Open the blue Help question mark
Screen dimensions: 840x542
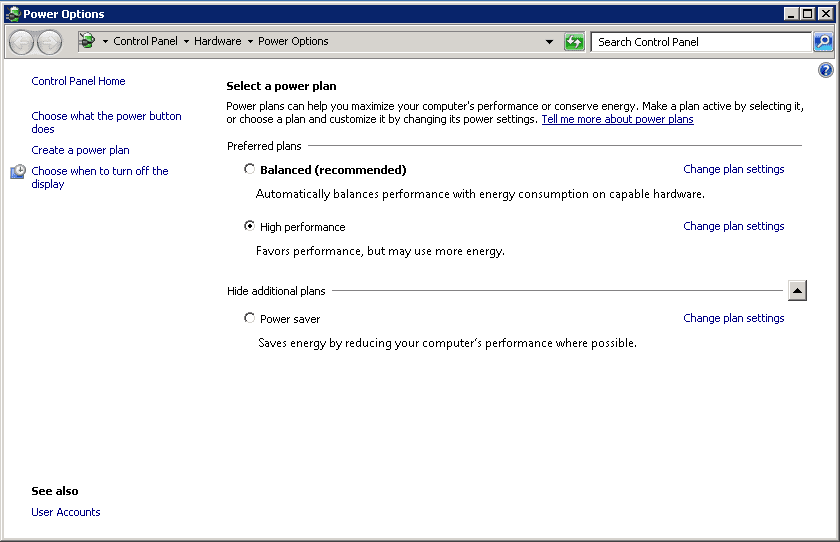tap(825, 70)
